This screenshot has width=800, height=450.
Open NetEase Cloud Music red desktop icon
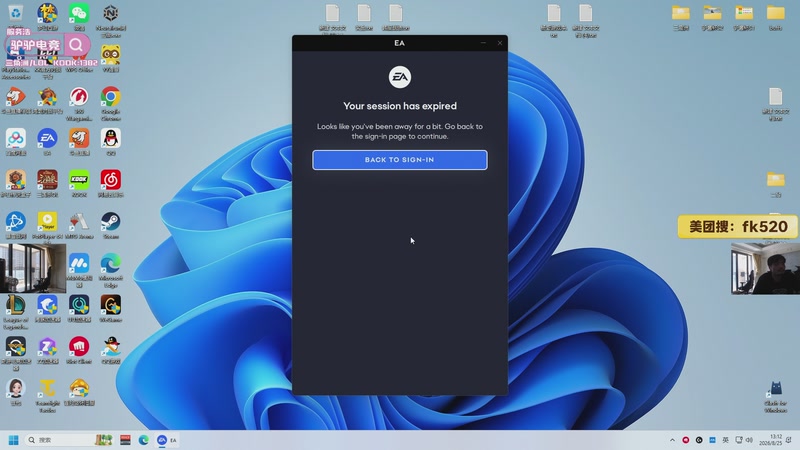point(111,180)
